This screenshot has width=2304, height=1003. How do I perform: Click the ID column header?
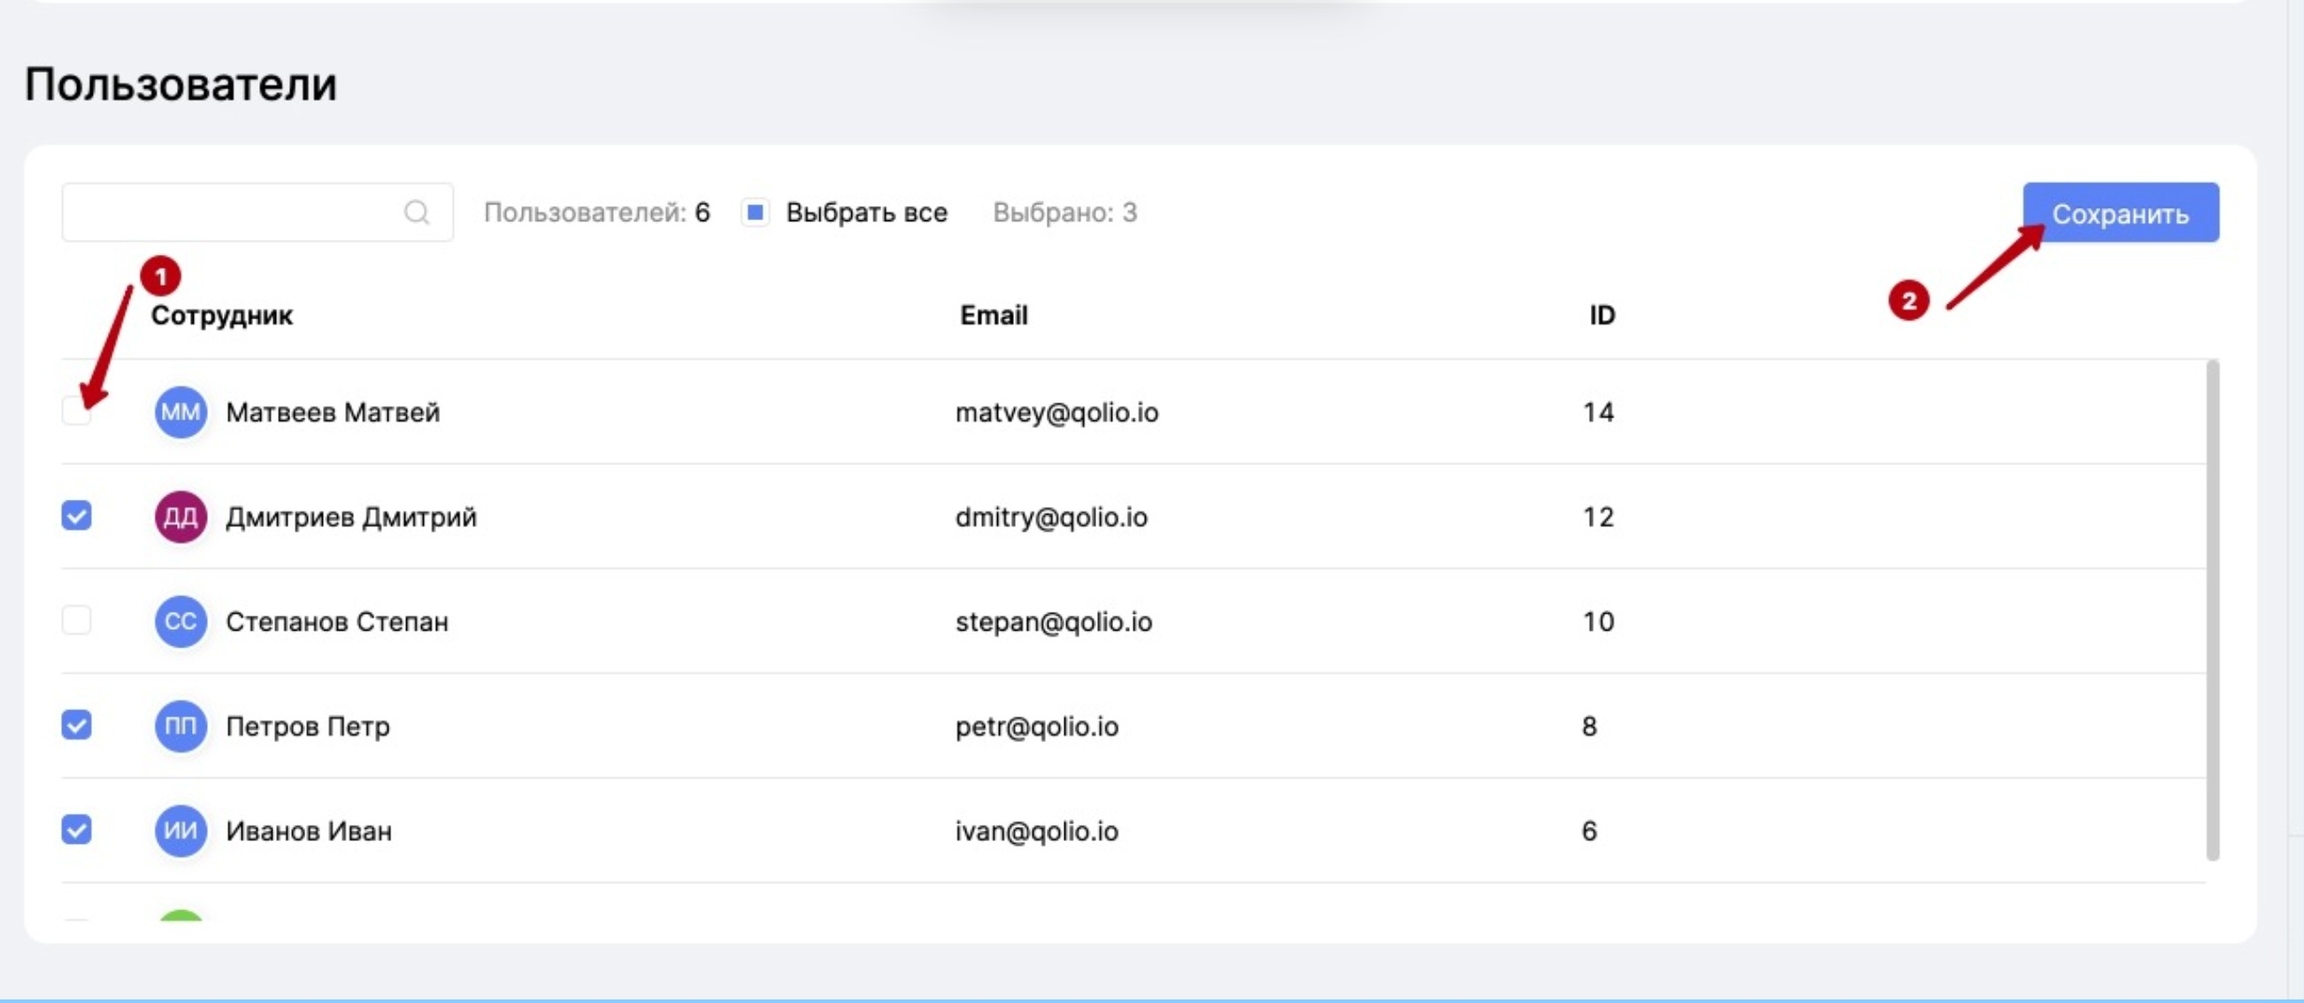click(1601, 315)
